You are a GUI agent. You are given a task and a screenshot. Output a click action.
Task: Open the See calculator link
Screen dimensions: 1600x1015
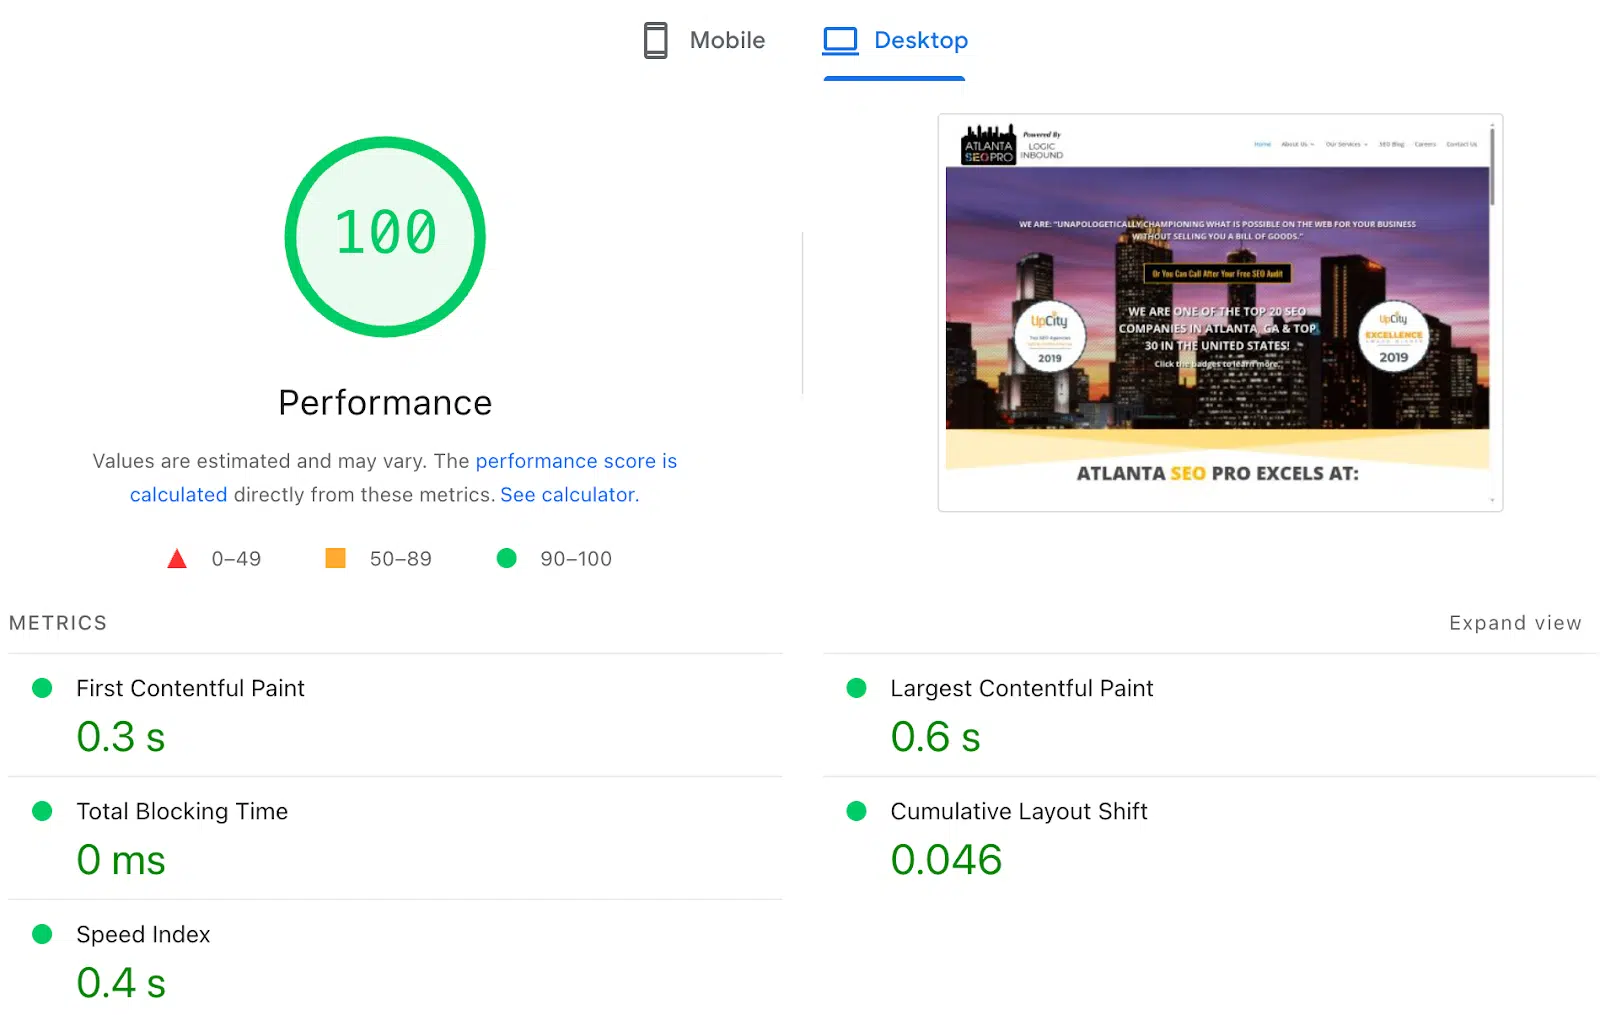pos(569,495)
